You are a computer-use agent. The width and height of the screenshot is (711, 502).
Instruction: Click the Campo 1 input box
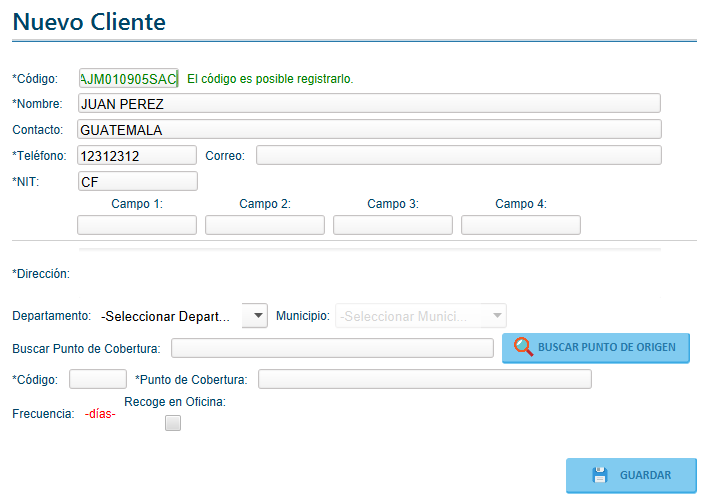click(137, 225)
